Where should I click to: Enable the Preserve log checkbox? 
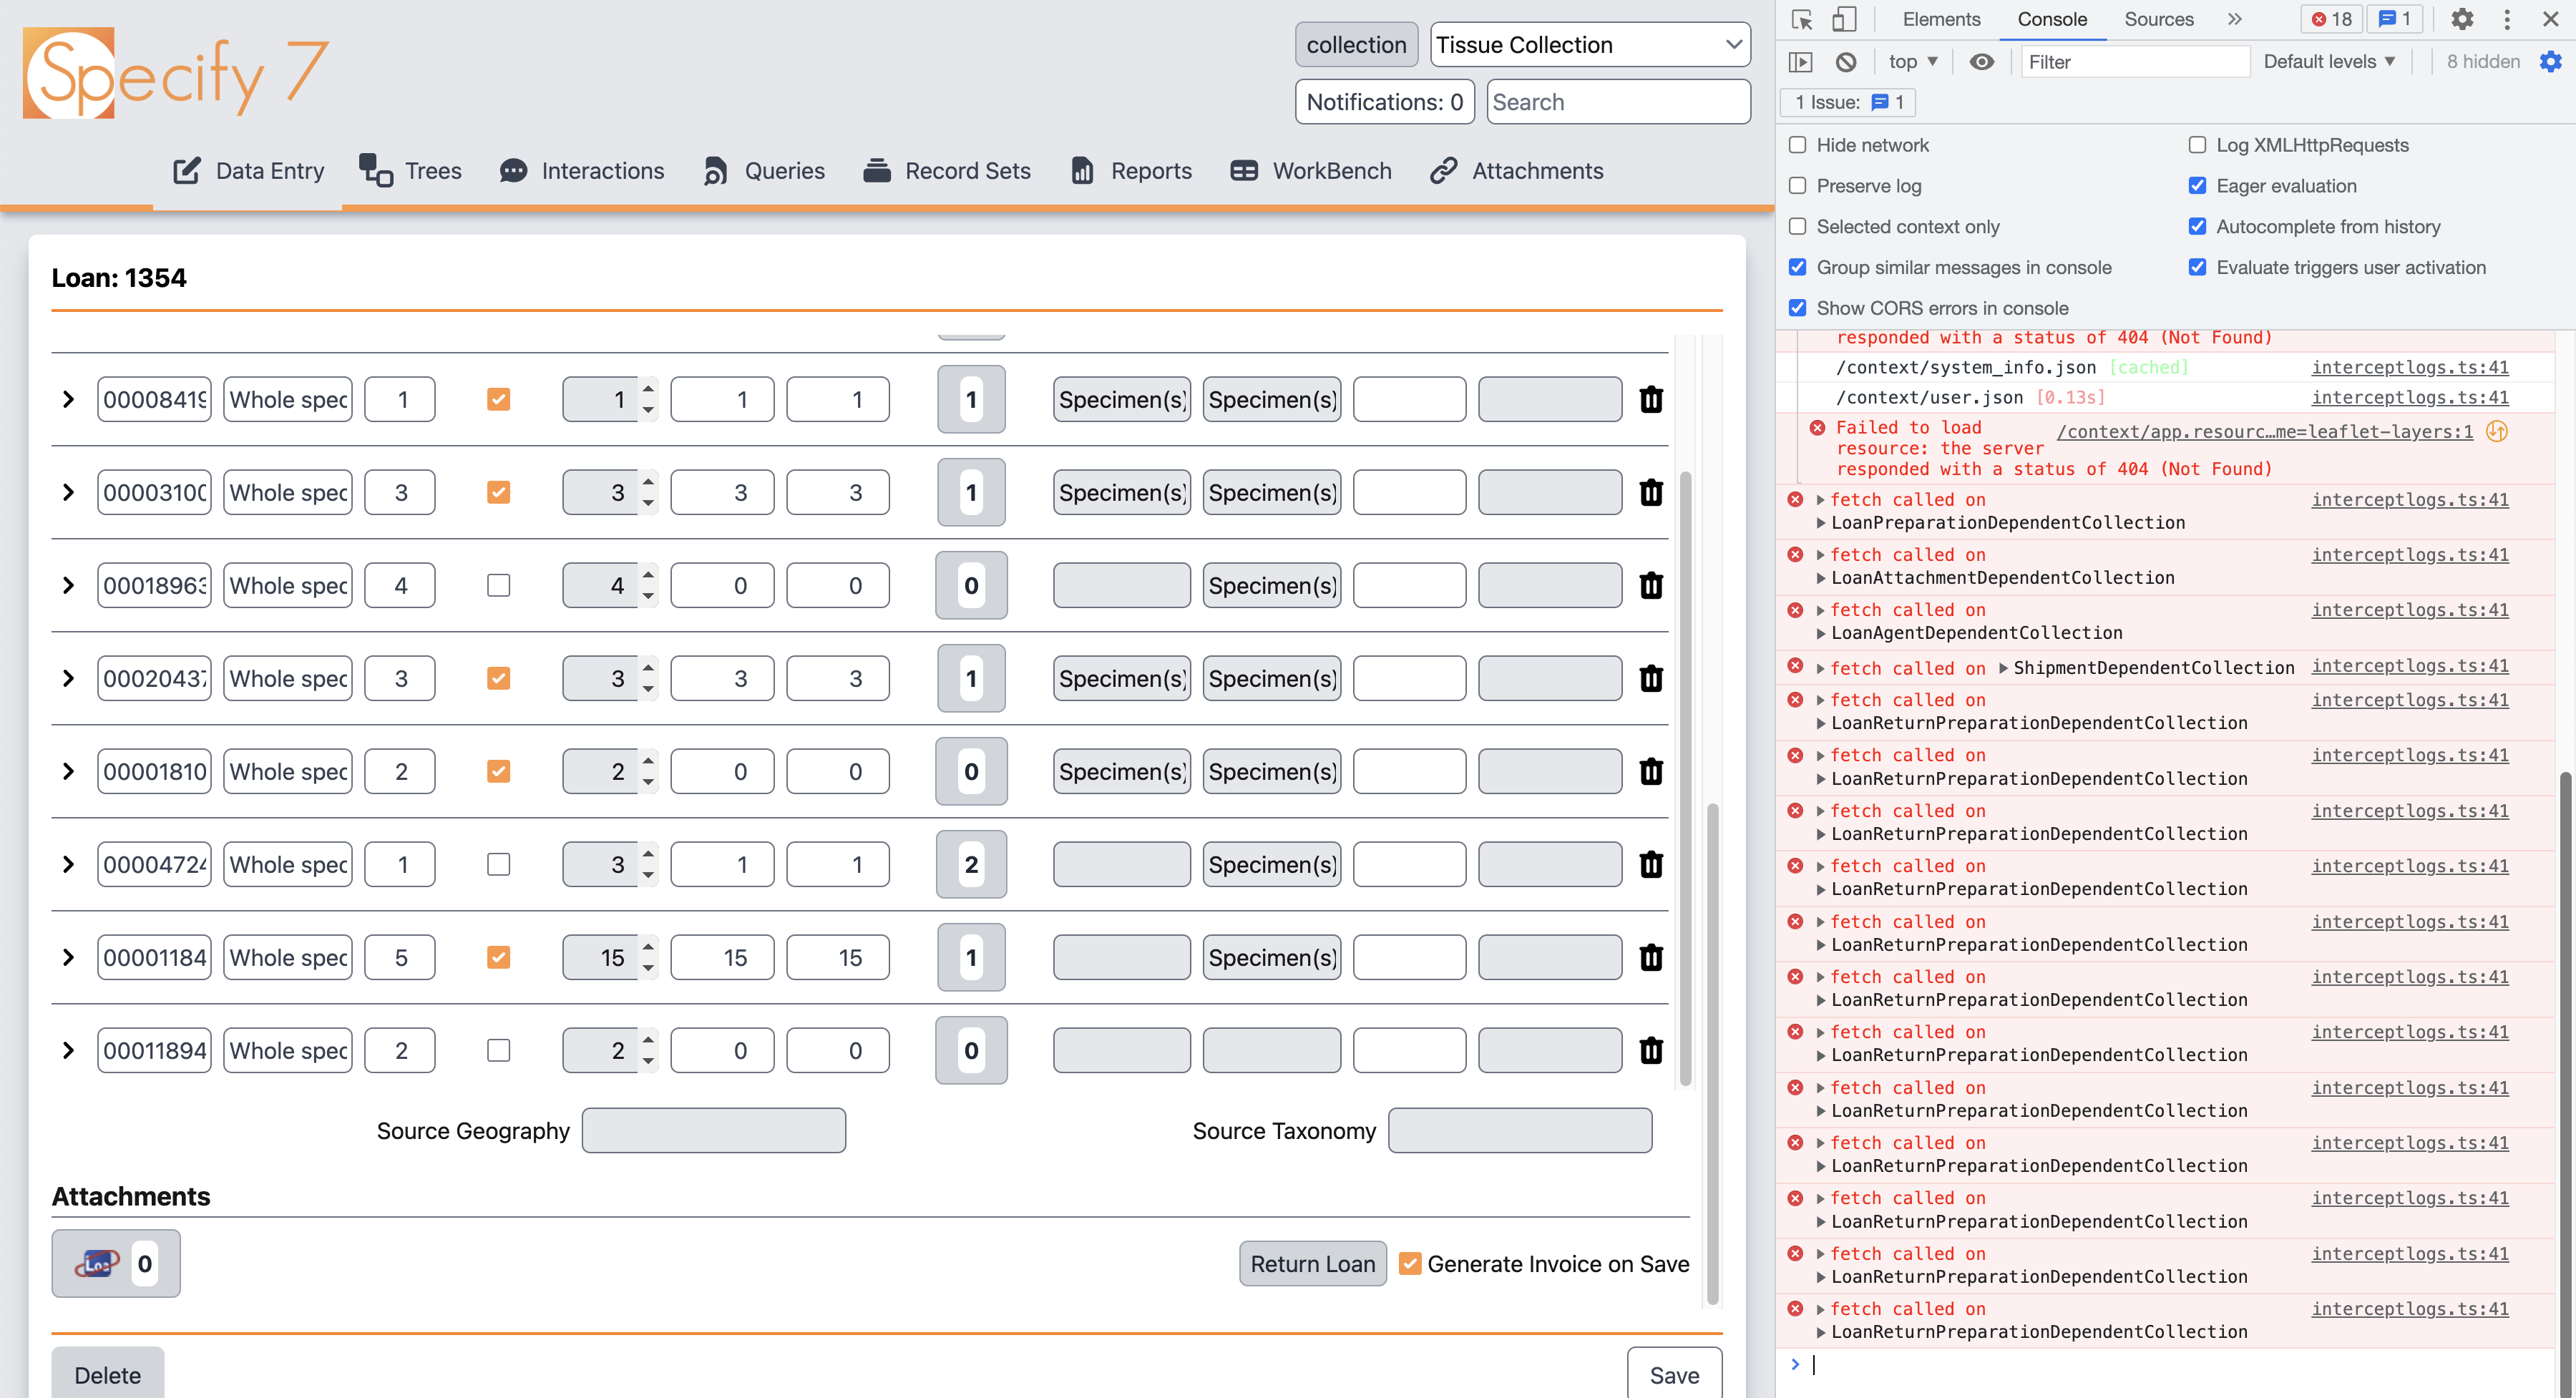1798,186
